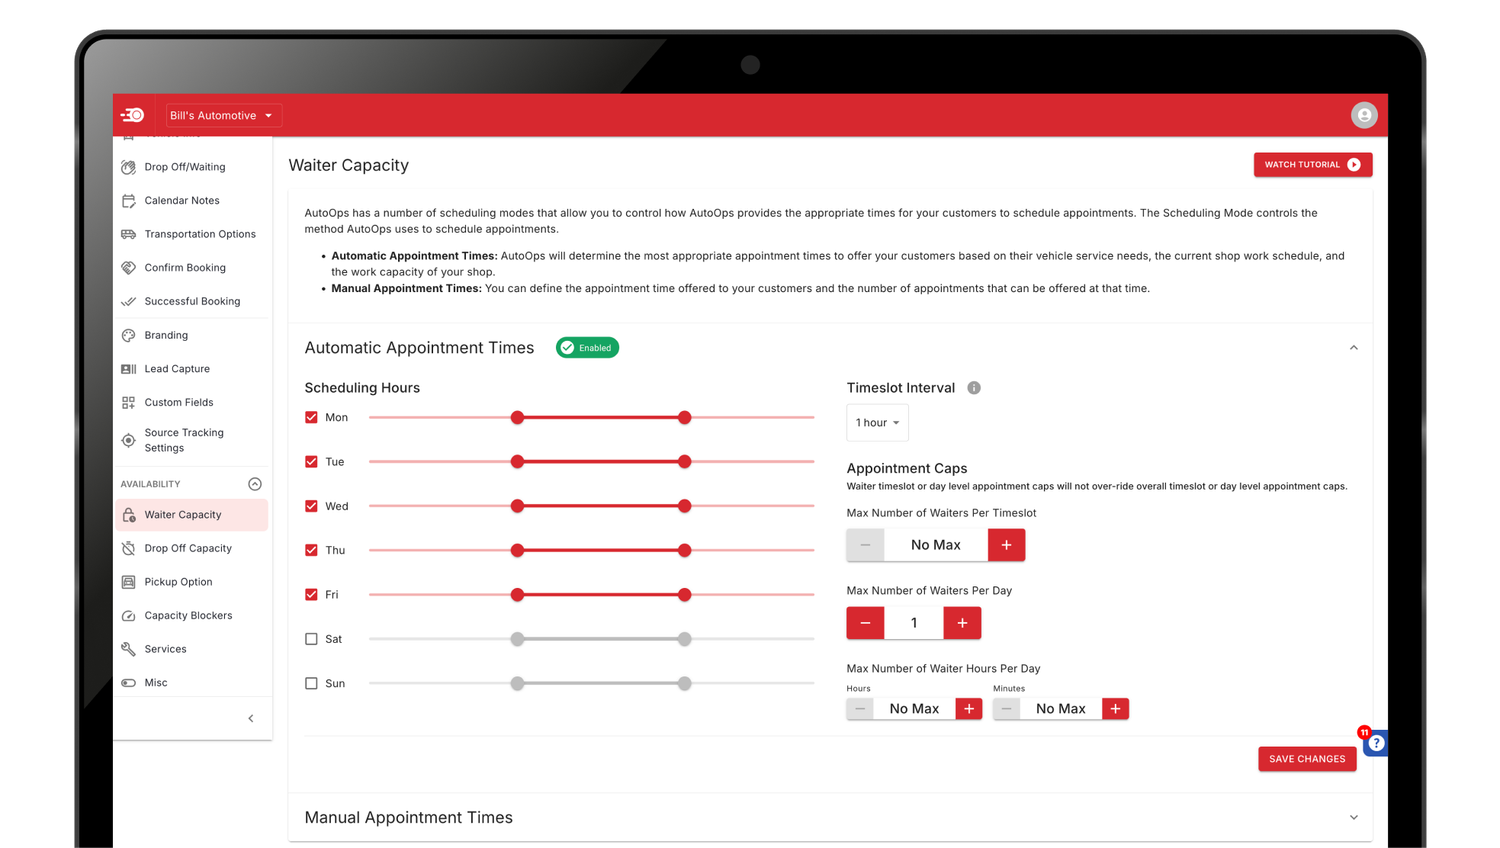1500x848 pixels.
Task: Open the Misc menu item
Action: click(191, 683)
